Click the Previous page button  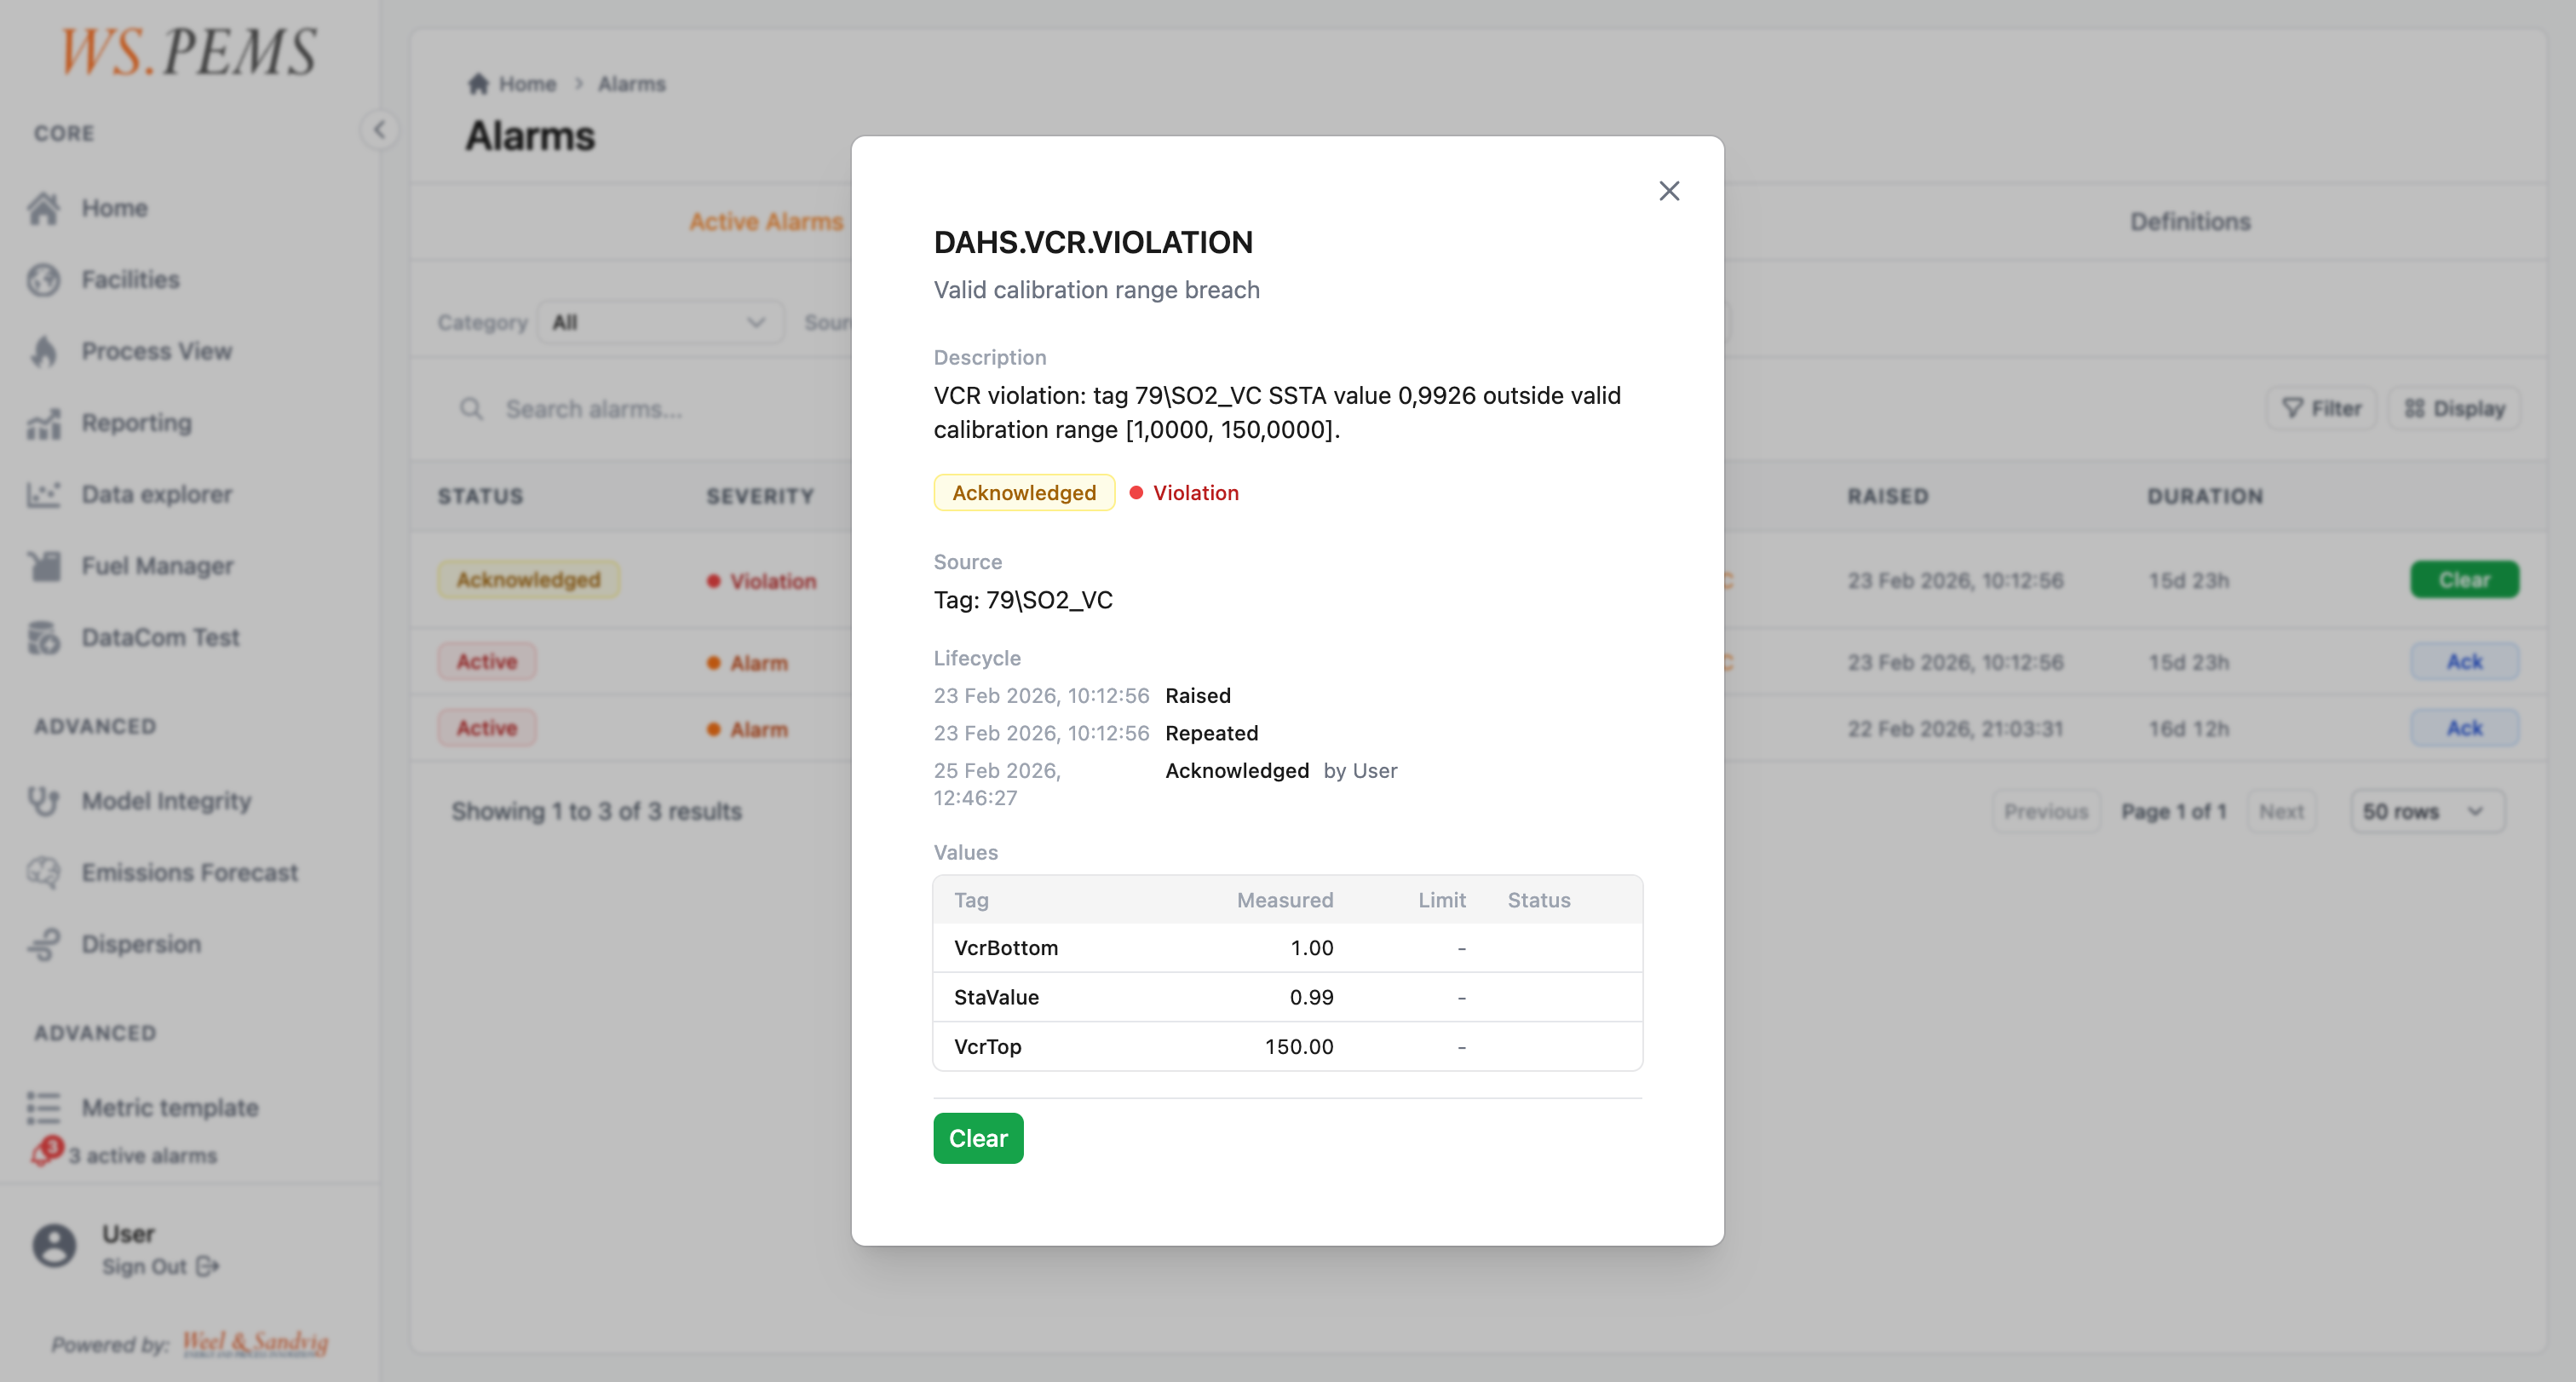[2046, 812]
